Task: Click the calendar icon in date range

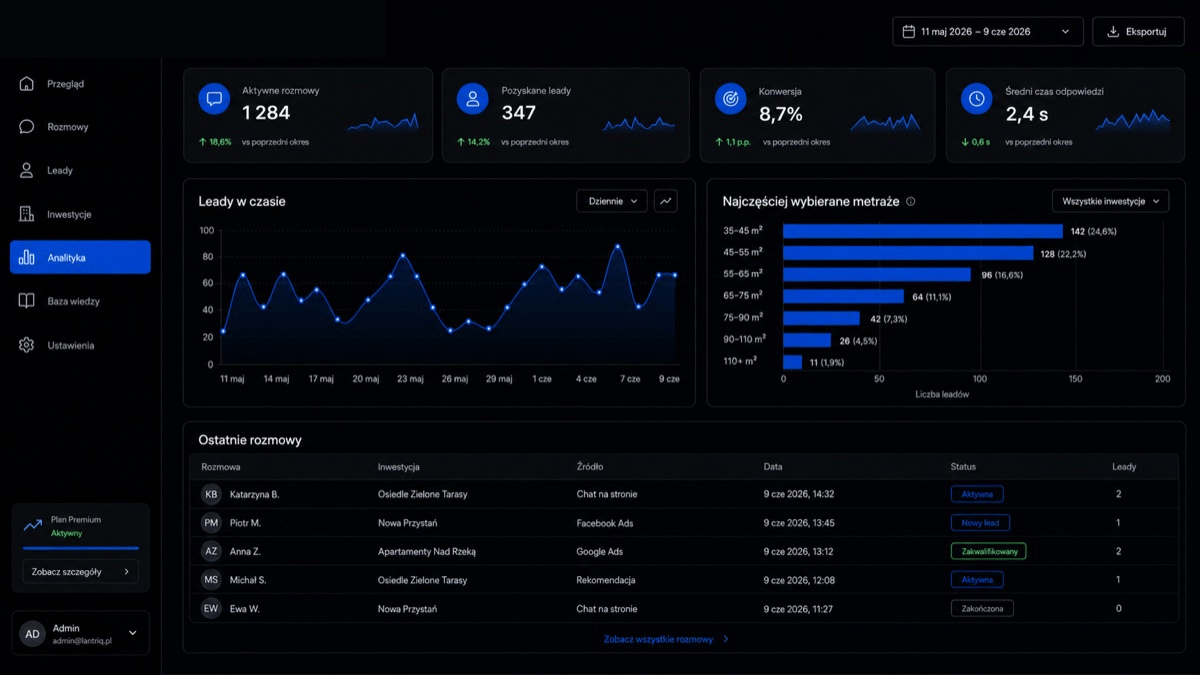Action: coord(909,32)
